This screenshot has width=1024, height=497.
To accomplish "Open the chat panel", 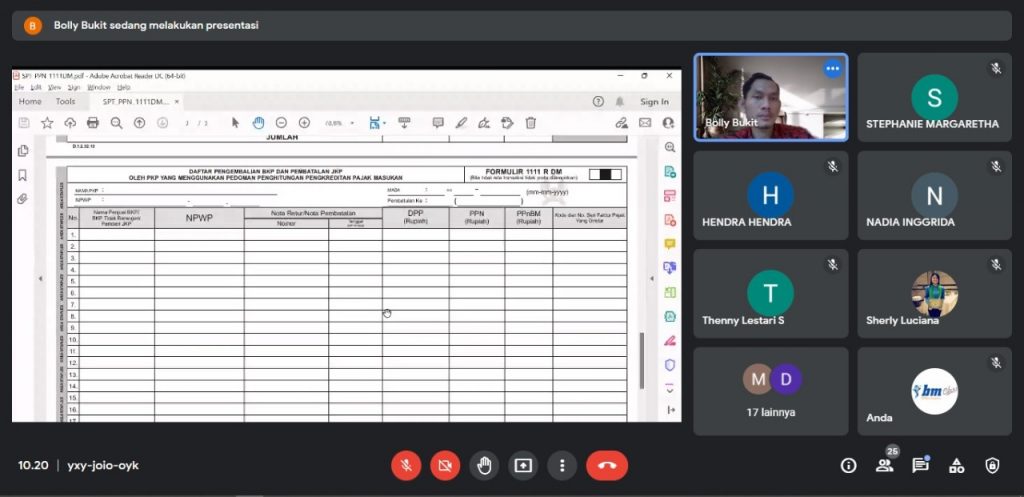I will coord(920,466).
